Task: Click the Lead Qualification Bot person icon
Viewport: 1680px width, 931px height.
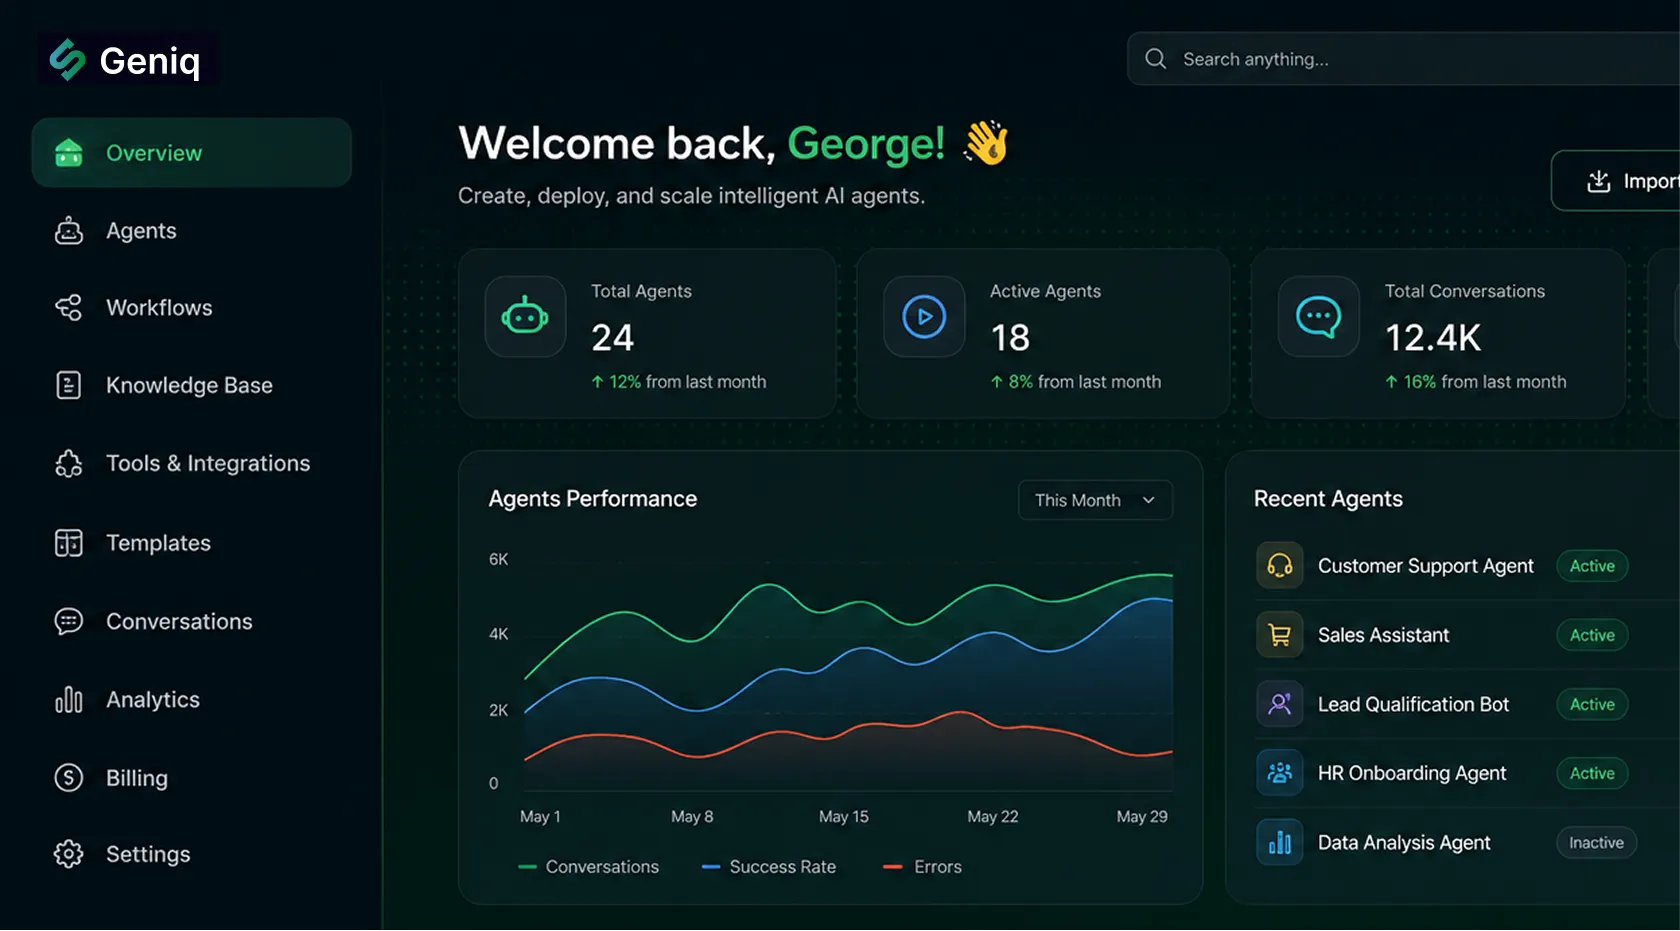Action: (1280, 704)
